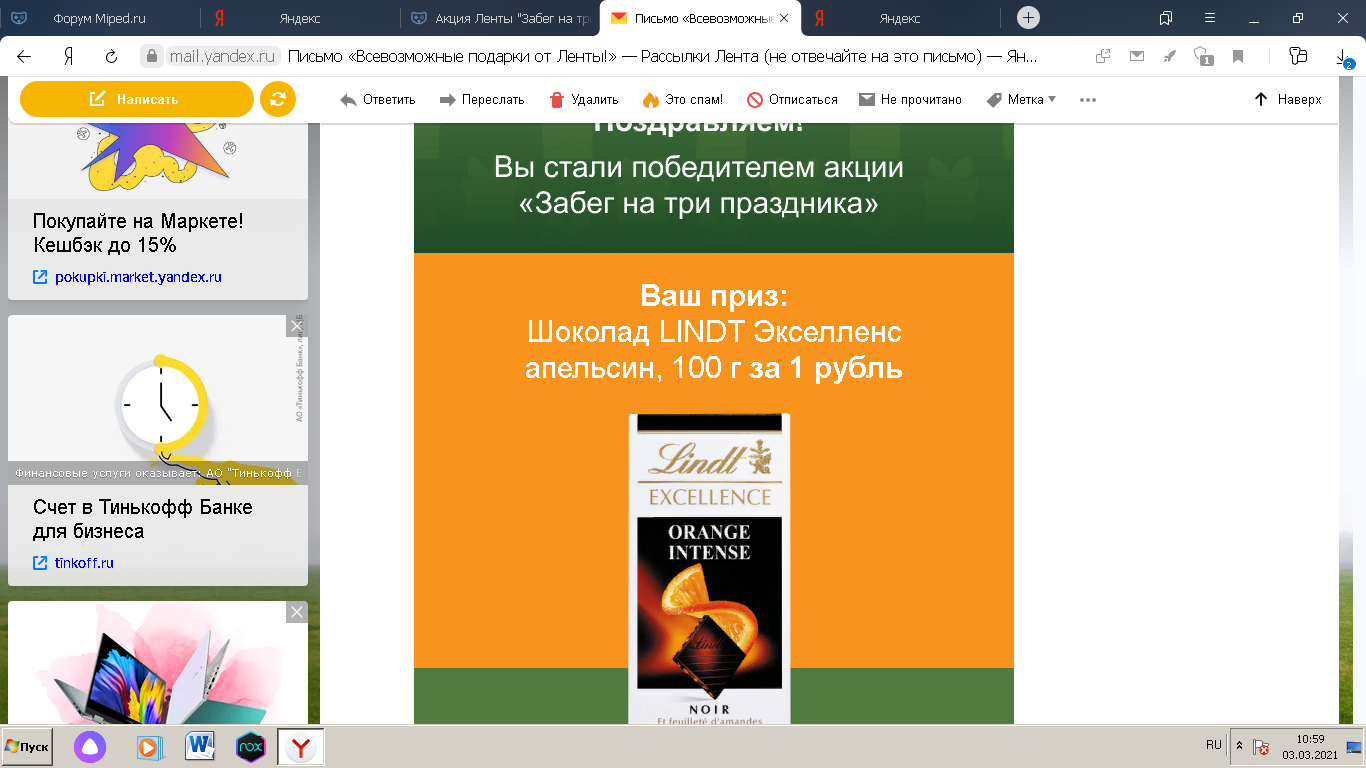
Task: Open the Метка label dropdown
Action: 1021,100
